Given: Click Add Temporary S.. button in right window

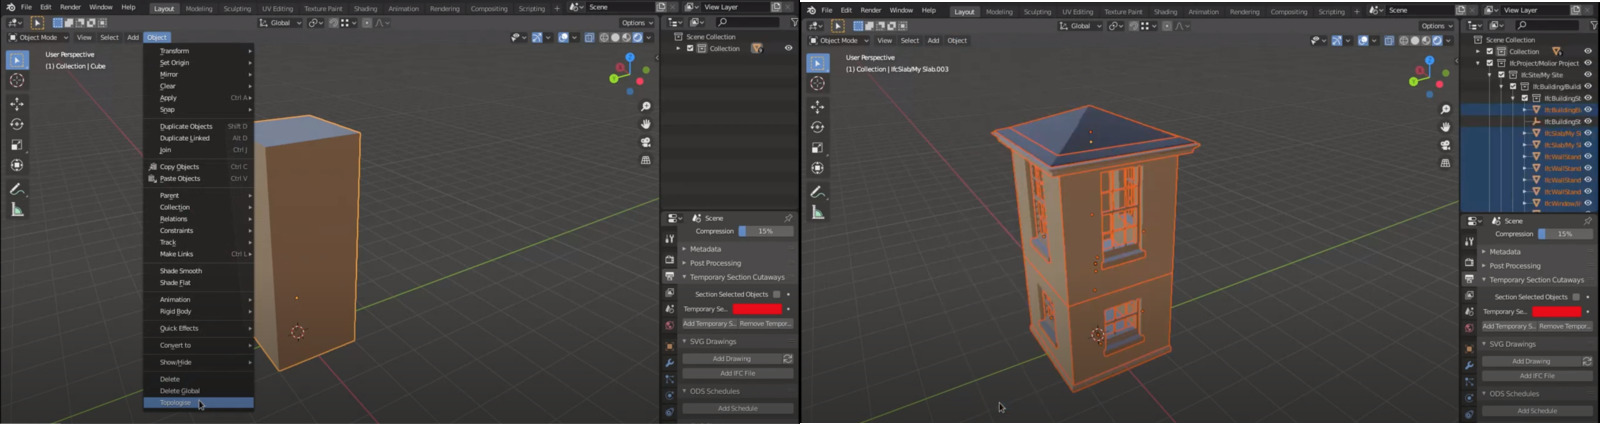Looking at the screenshot, I should [x=1509, y=326].
